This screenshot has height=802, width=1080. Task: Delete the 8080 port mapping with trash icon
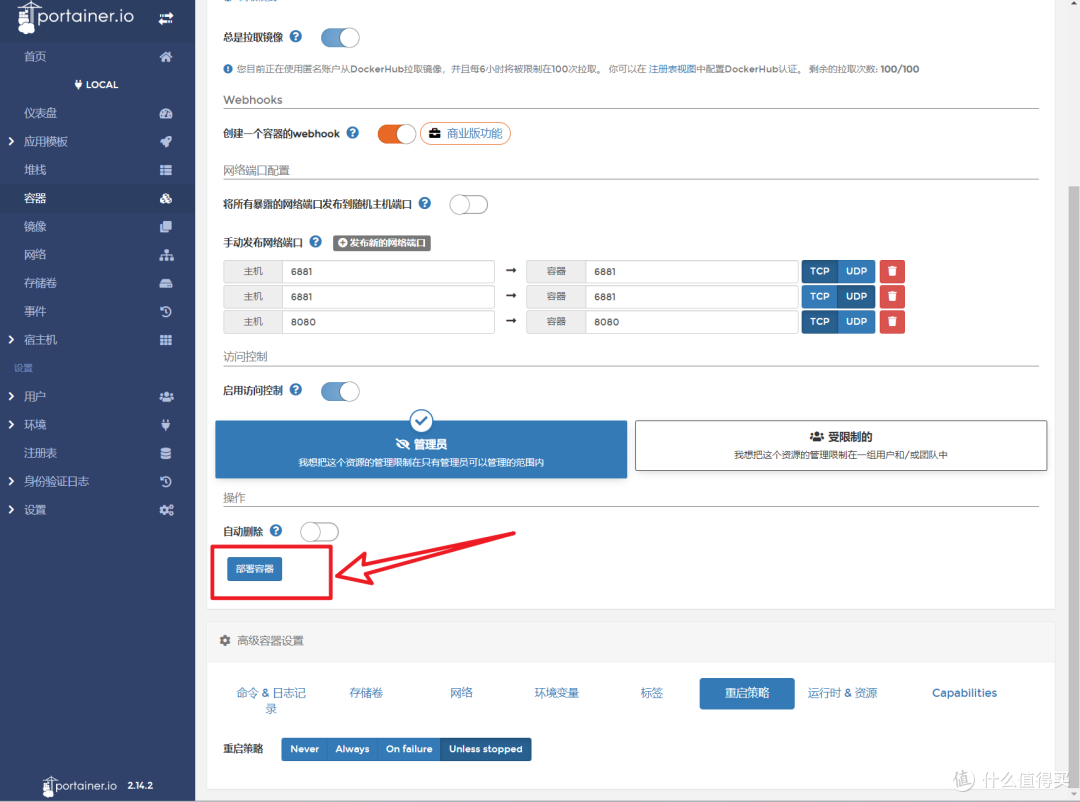click(891, 321)
